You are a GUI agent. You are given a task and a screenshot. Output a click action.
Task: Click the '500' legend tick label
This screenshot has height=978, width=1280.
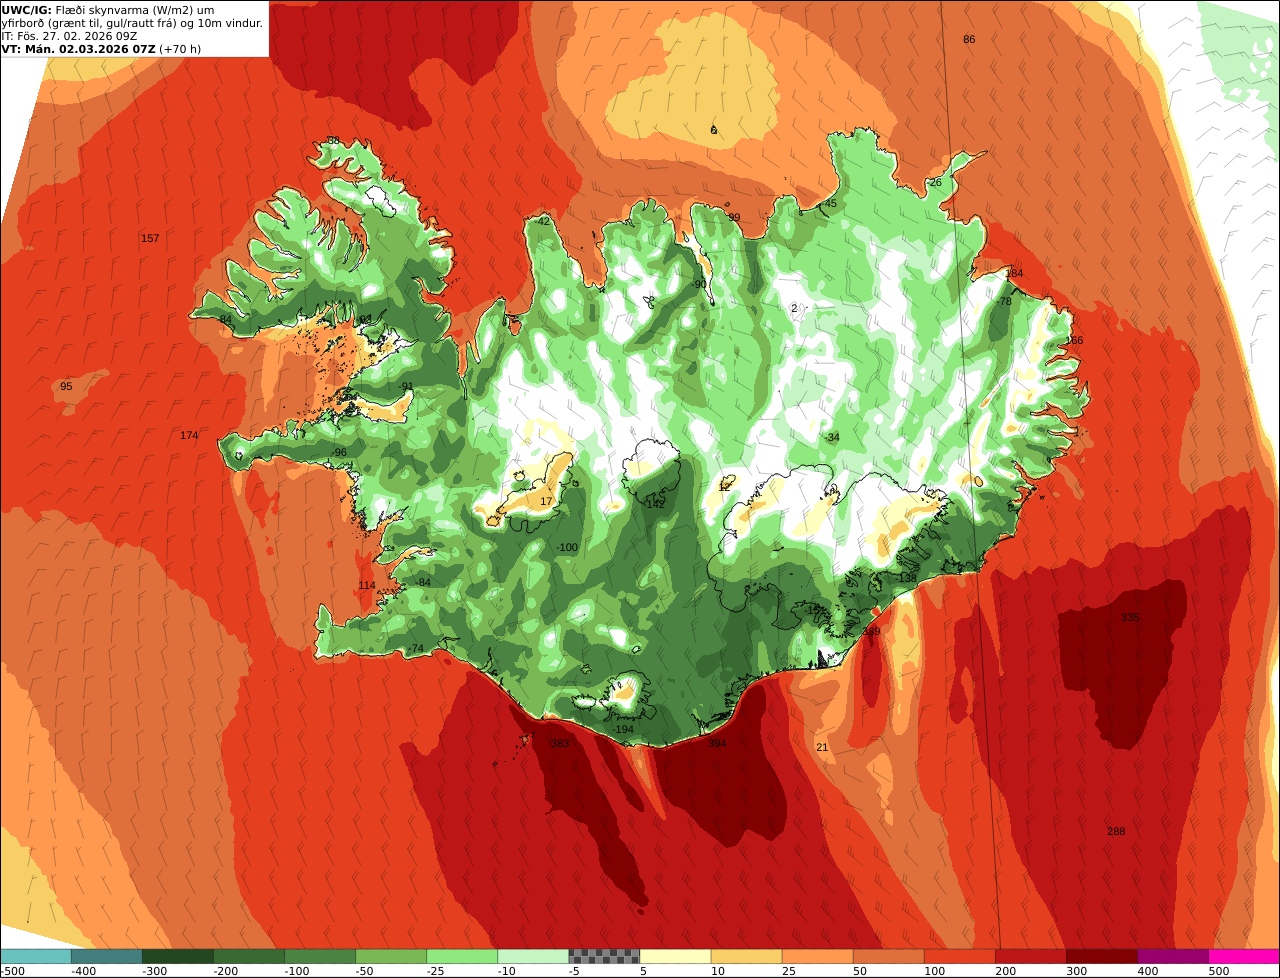(1218, 970)
